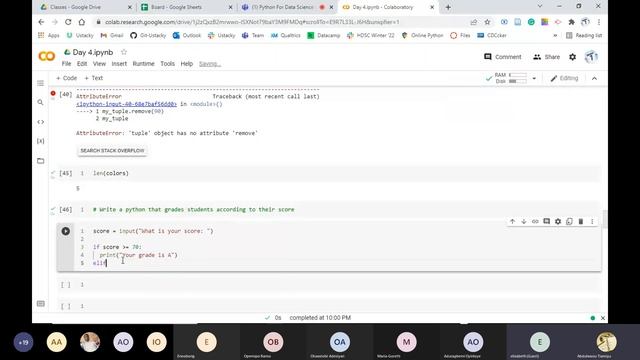Open the Insert menu
640x360 pixels.
pos(119,64)
